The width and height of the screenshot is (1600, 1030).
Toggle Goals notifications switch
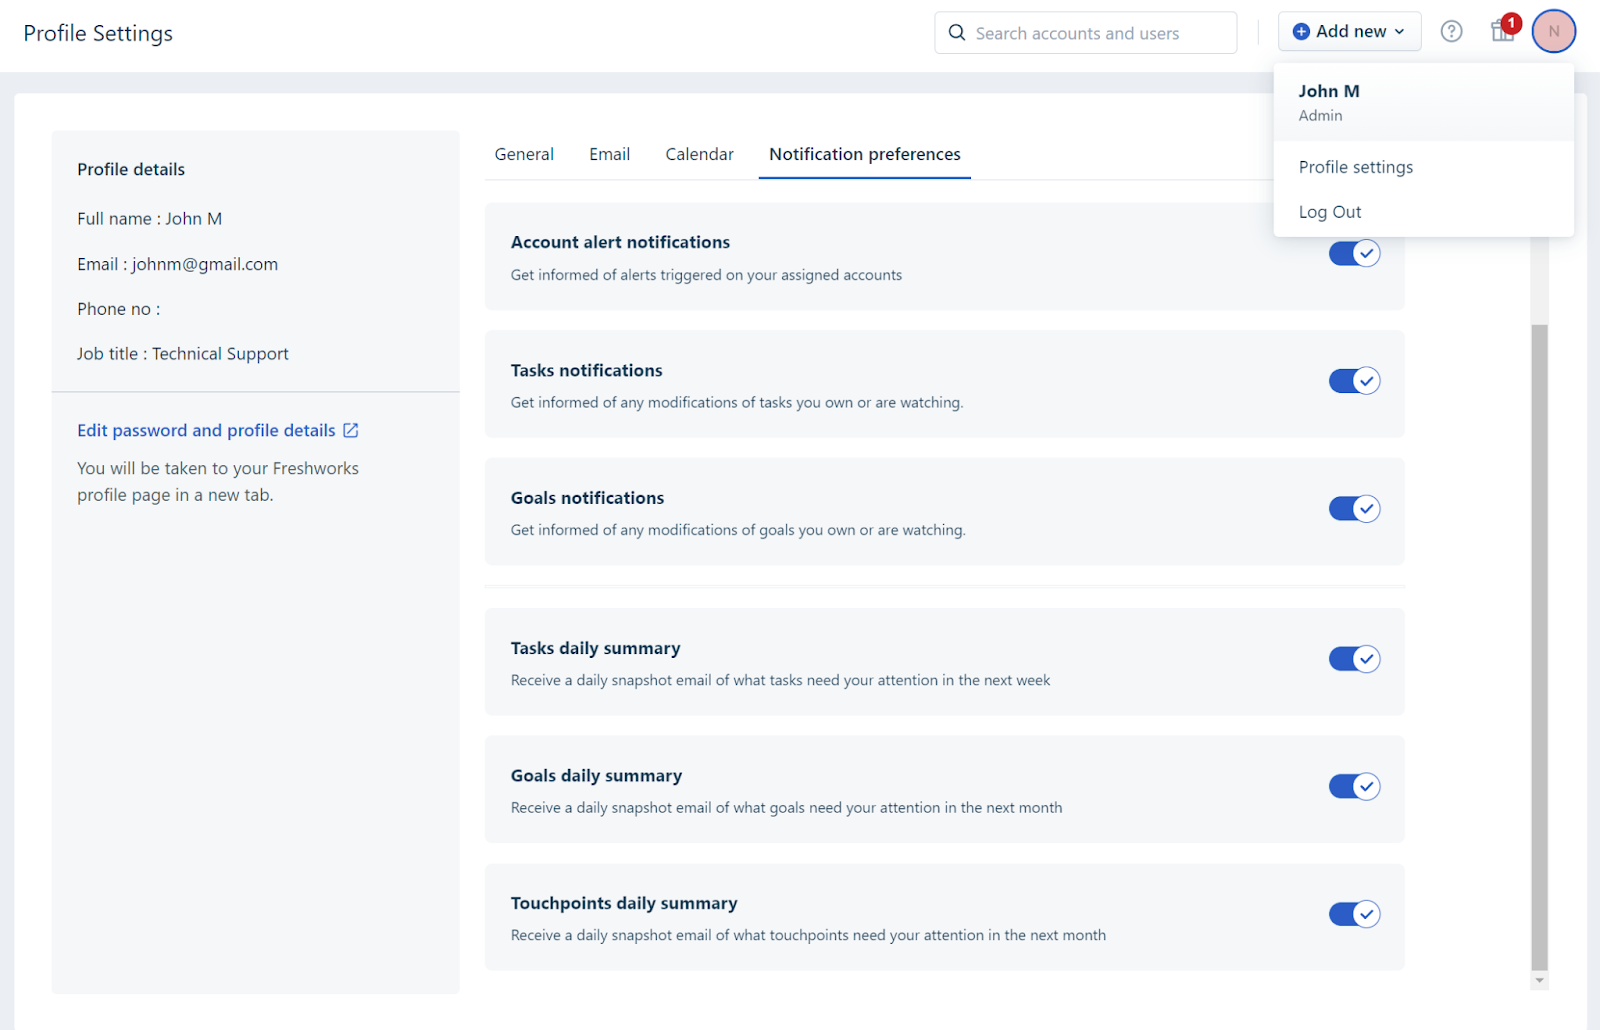click(1354, 509)
